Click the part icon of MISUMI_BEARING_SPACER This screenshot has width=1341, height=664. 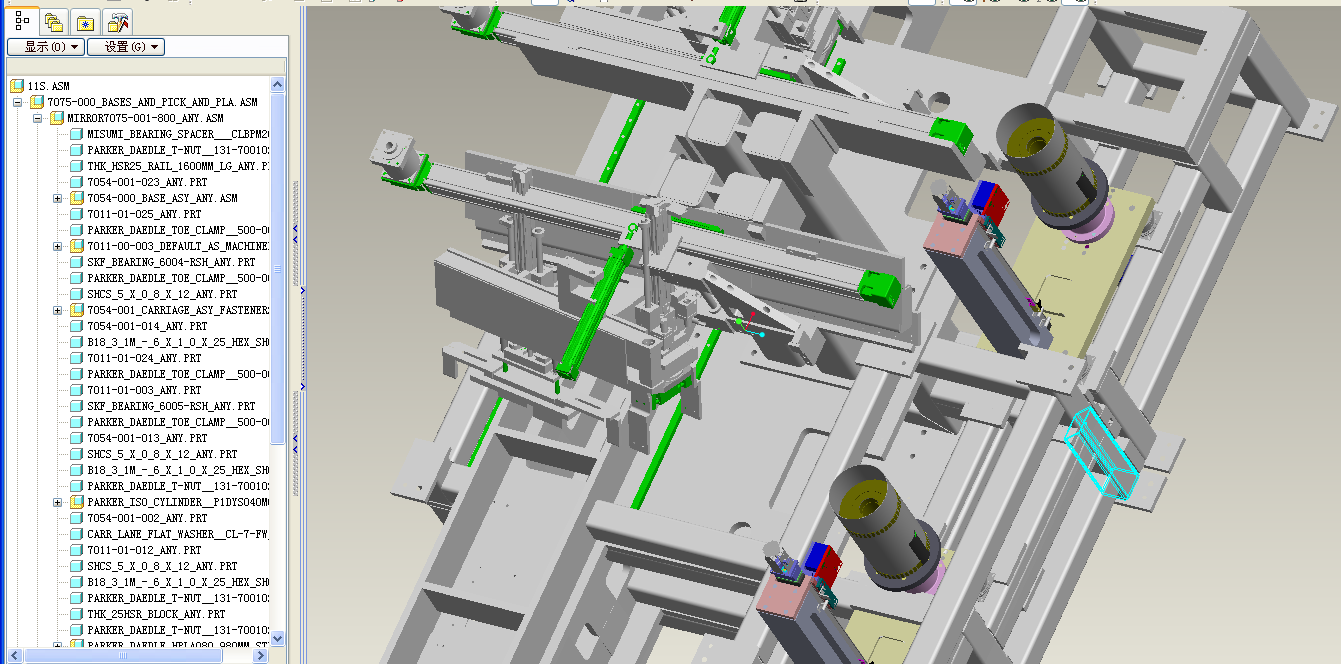click(x=77, y=134)
